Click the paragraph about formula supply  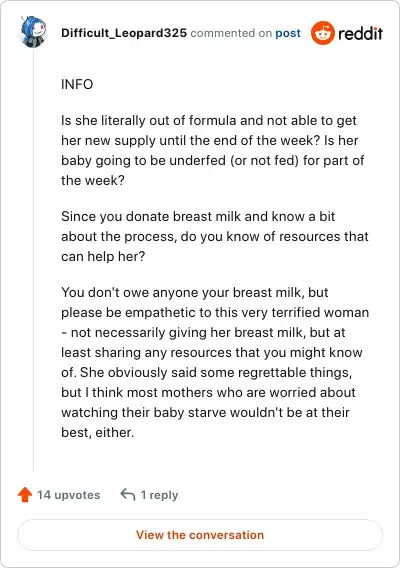point(213,150)
